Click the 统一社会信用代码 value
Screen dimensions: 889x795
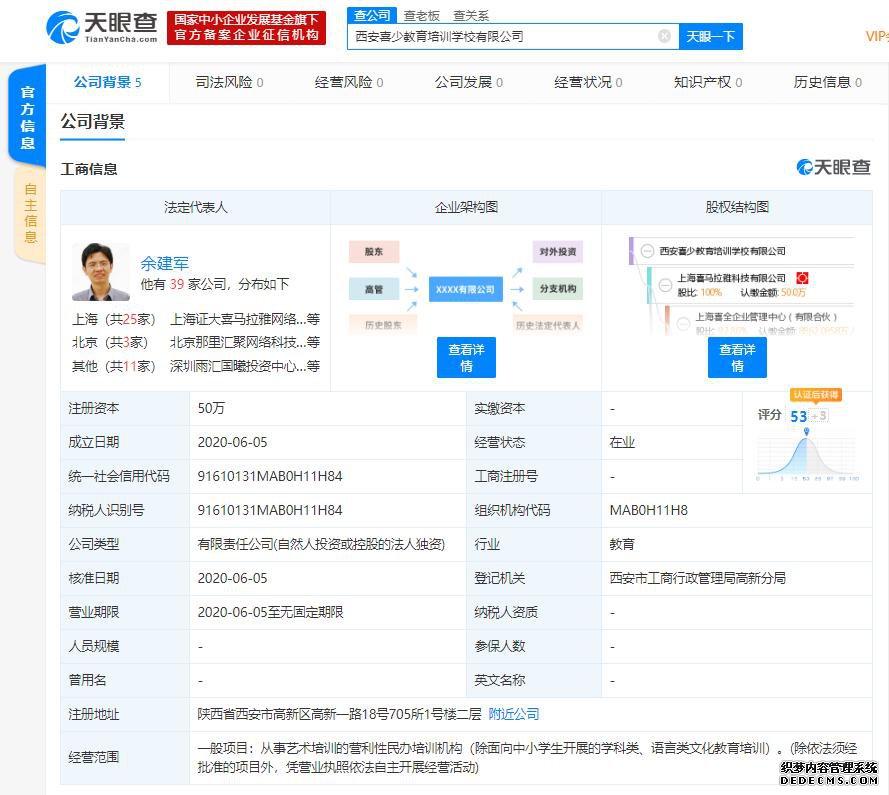coord(270,476)
